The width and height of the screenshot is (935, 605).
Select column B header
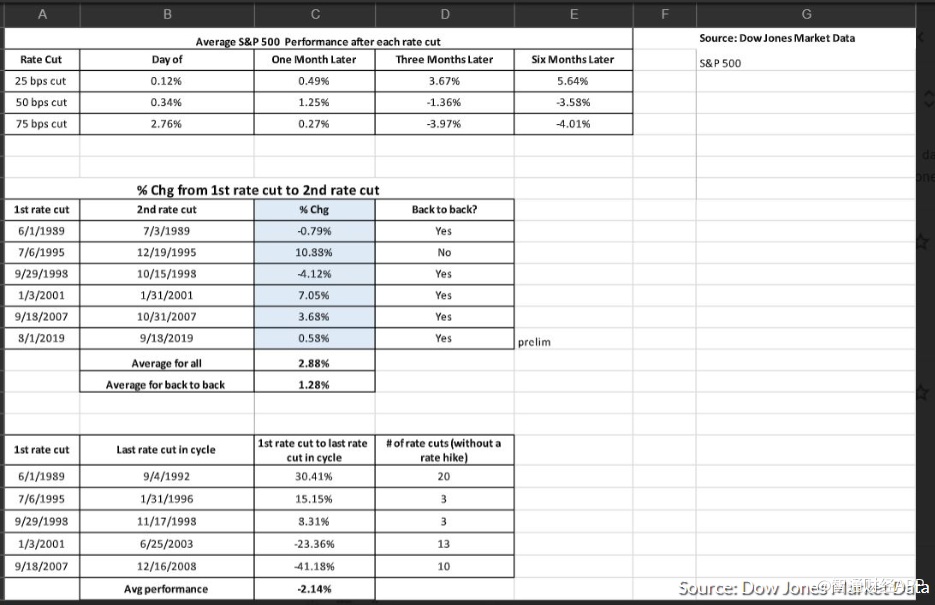click(166, 14)
